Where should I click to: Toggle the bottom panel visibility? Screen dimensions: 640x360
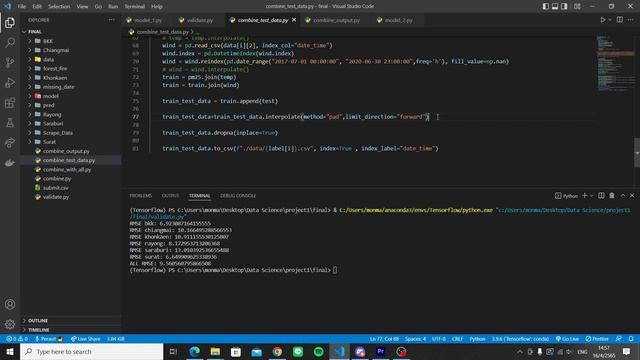(555, 6)
